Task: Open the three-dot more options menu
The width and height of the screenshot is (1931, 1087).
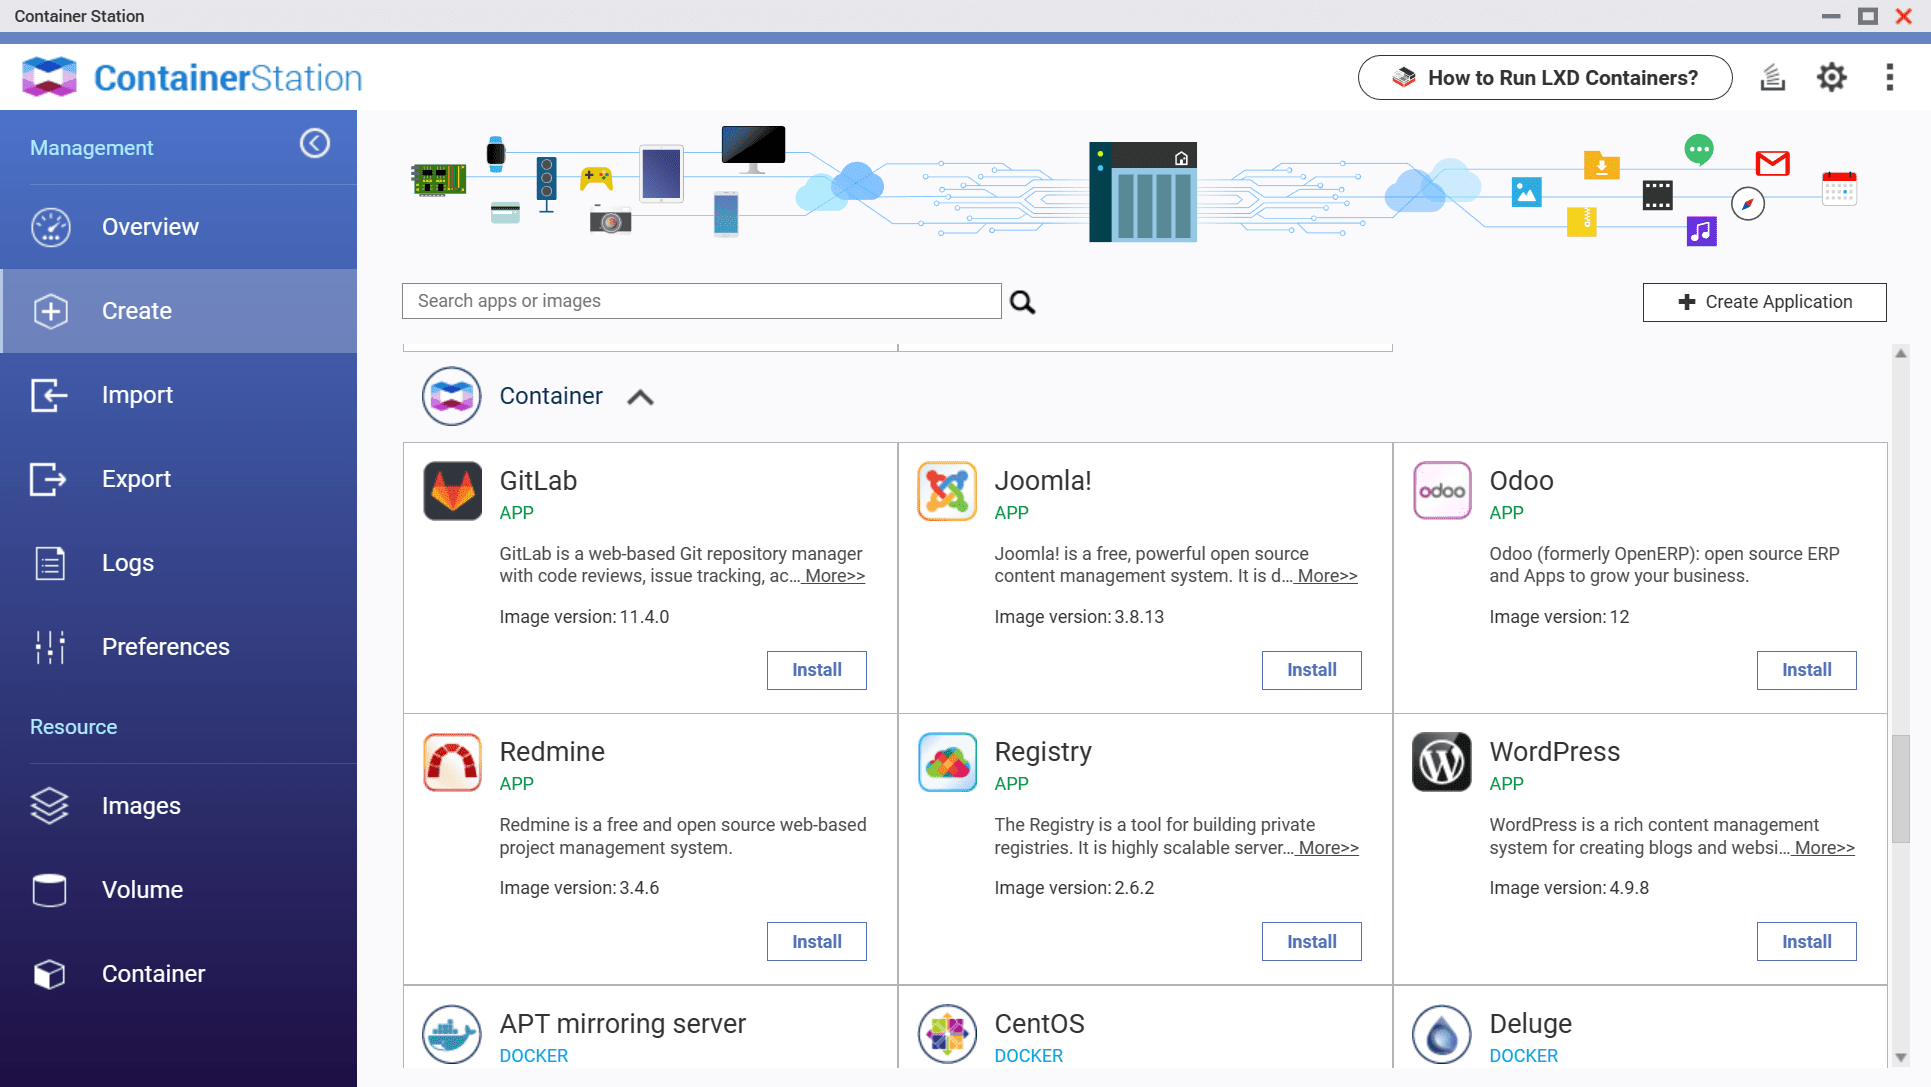Action: (1889, 78)
